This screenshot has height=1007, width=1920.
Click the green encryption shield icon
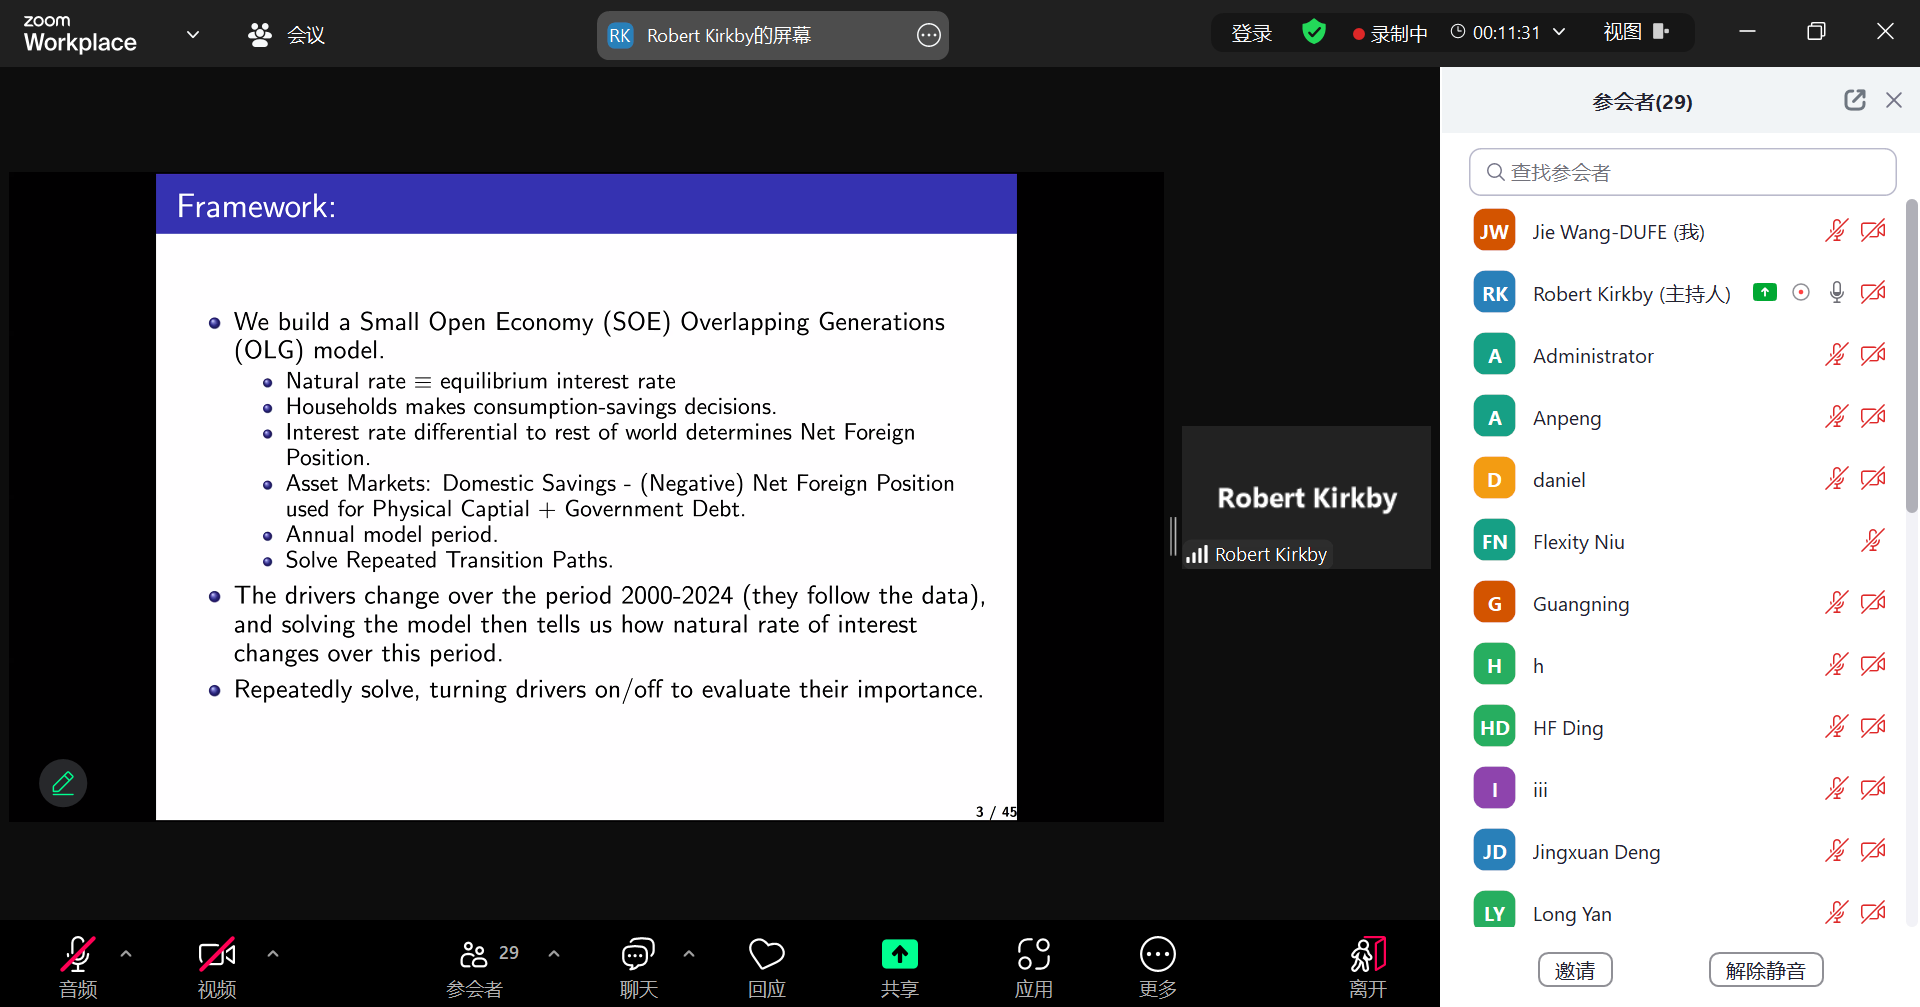pos(1313,33)
